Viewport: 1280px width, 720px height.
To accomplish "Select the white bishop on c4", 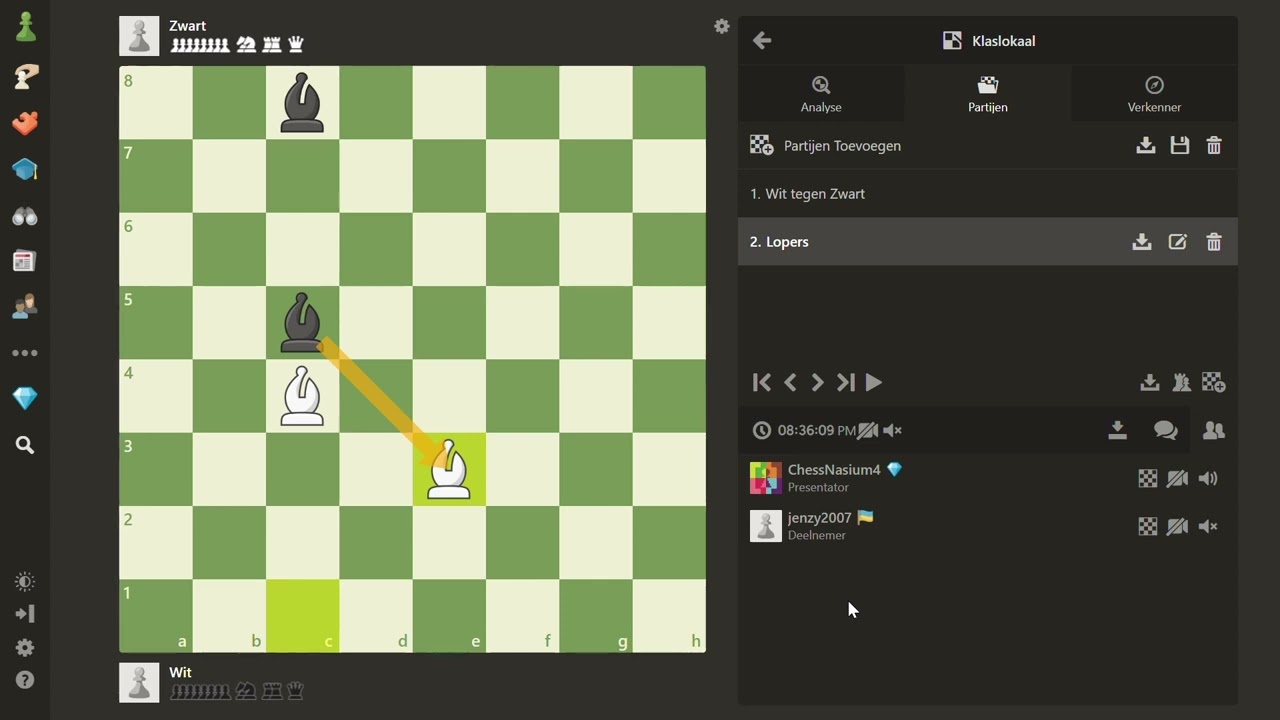I will coord(302,396).
